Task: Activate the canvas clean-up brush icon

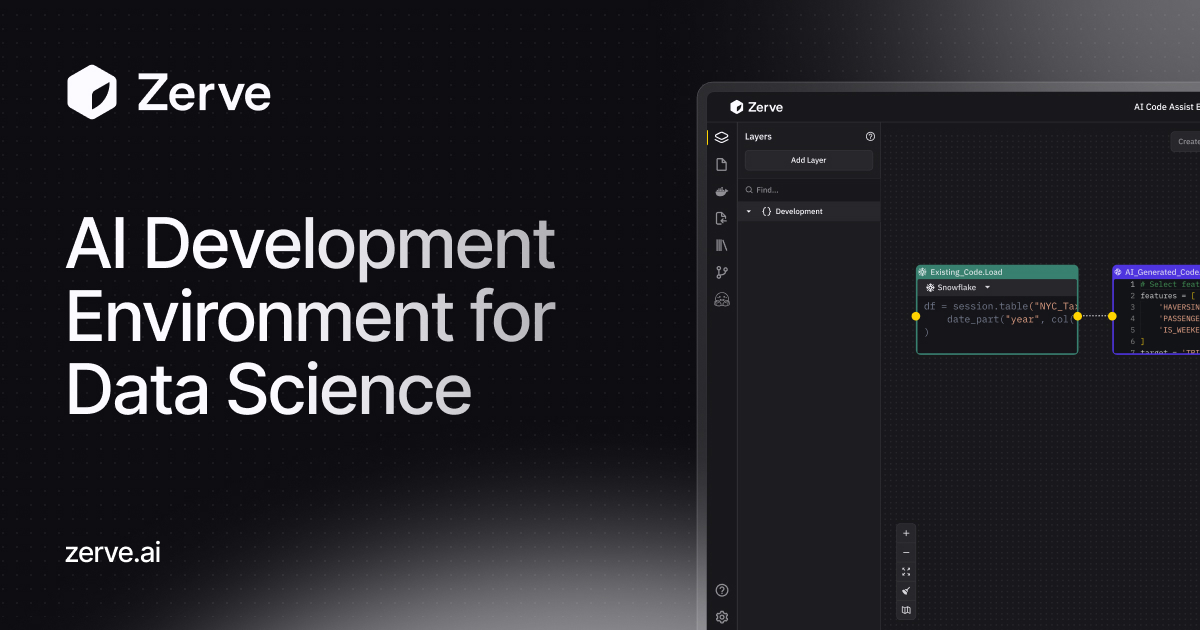Action: pyautogui.click(x=906, y=591)
